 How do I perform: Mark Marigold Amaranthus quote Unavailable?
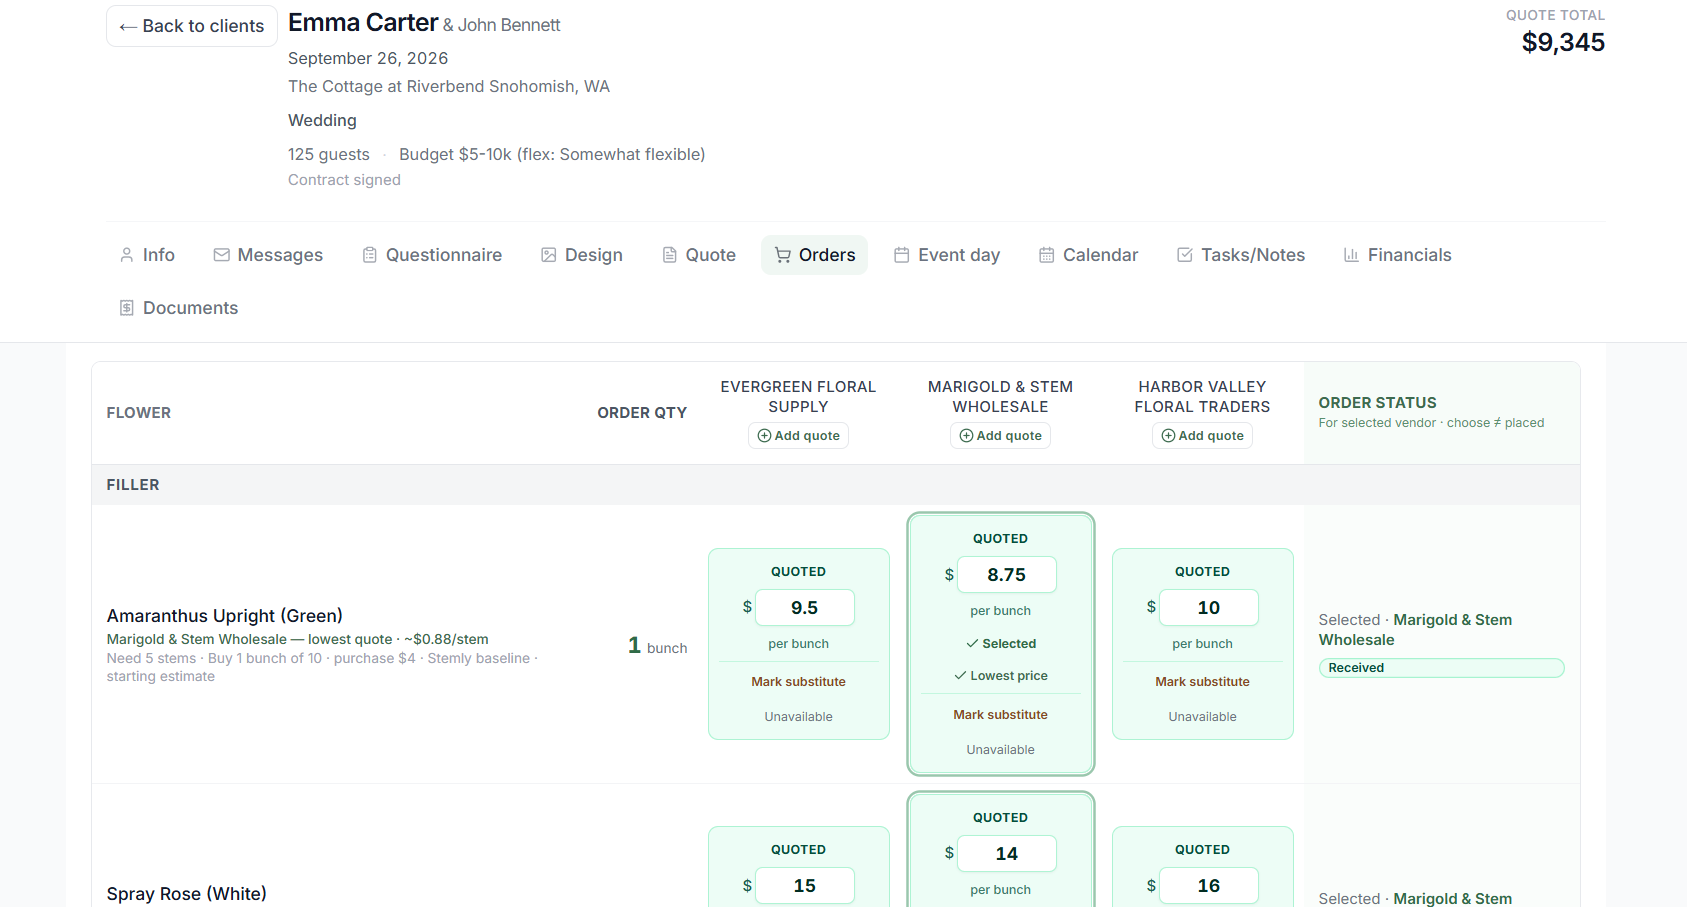click(1000, 750)
